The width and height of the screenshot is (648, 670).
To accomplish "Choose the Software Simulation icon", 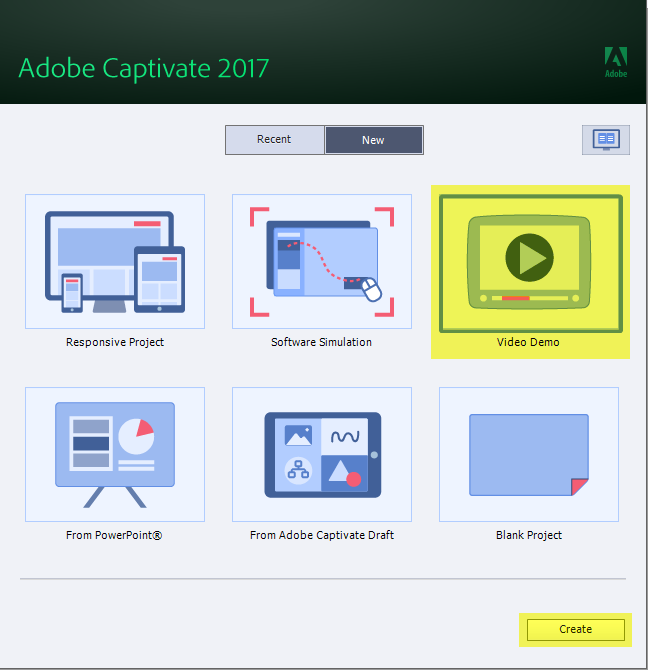I will tap(322, 261).
